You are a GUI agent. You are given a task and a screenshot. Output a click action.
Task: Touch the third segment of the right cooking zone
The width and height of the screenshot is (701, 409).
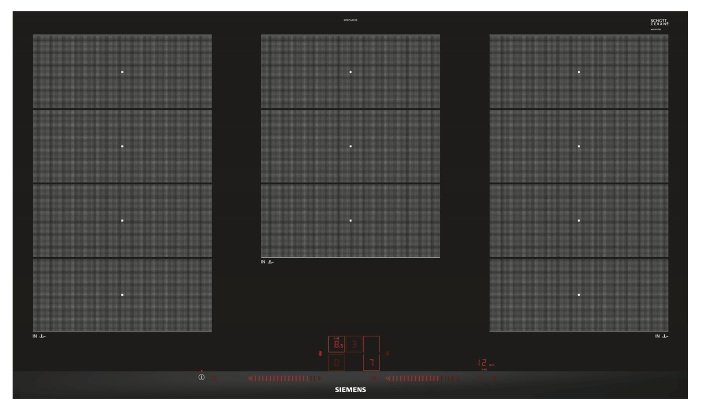(578, 220)
